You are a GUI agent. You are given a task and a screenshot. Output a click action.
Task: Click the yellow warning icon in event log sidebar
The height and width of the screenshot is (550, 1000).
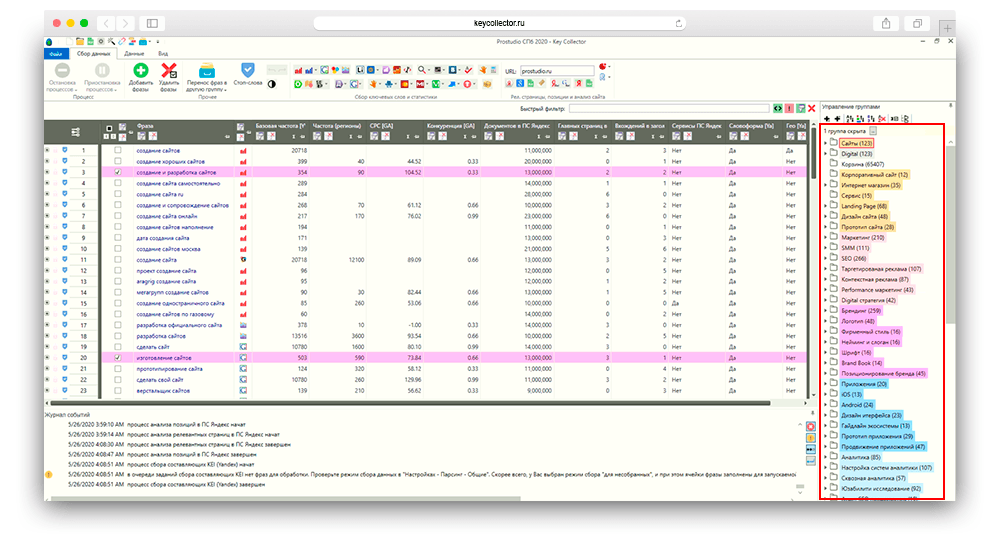coord(811,438)
